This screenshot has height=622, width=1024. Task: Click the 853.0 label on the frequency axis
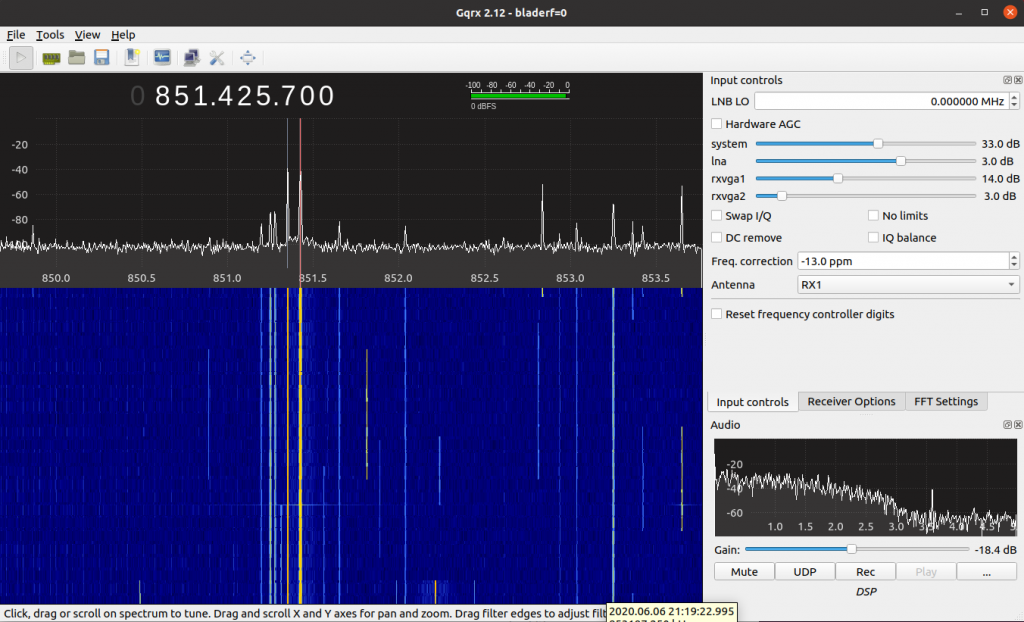pyautogui.click(x=570, y=278)
